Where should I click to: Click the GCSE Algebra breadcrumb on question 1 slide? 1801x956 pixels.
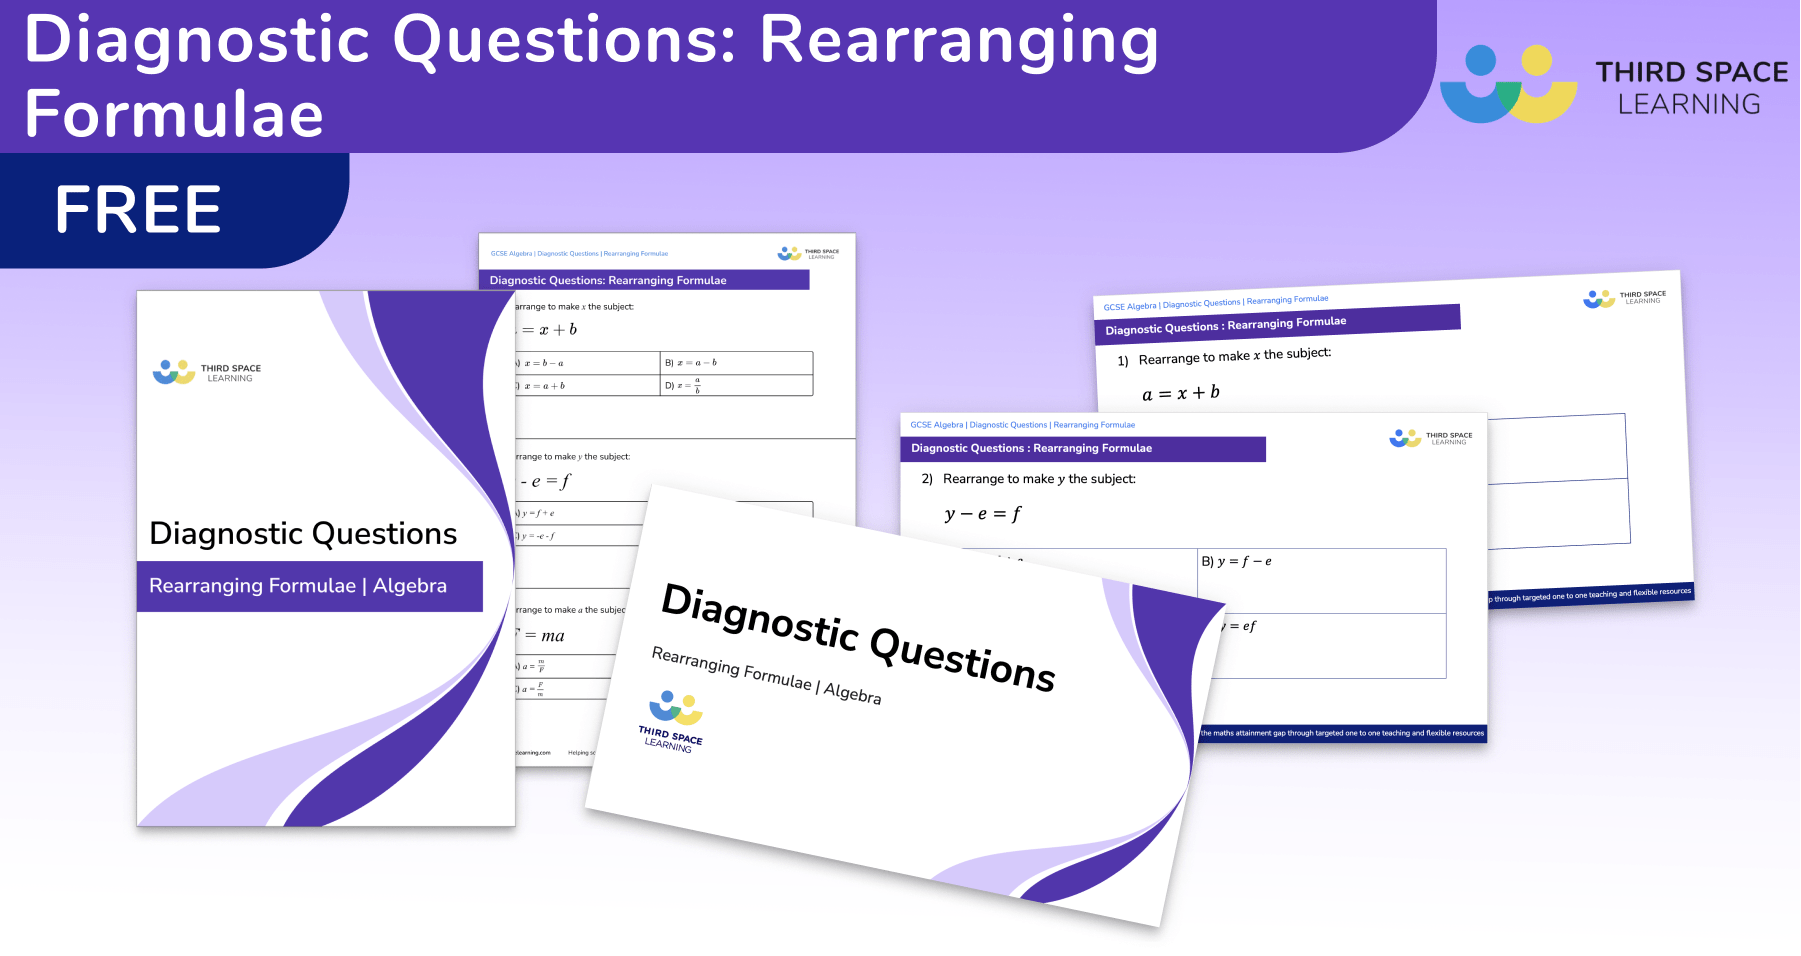click(1216, 302)
